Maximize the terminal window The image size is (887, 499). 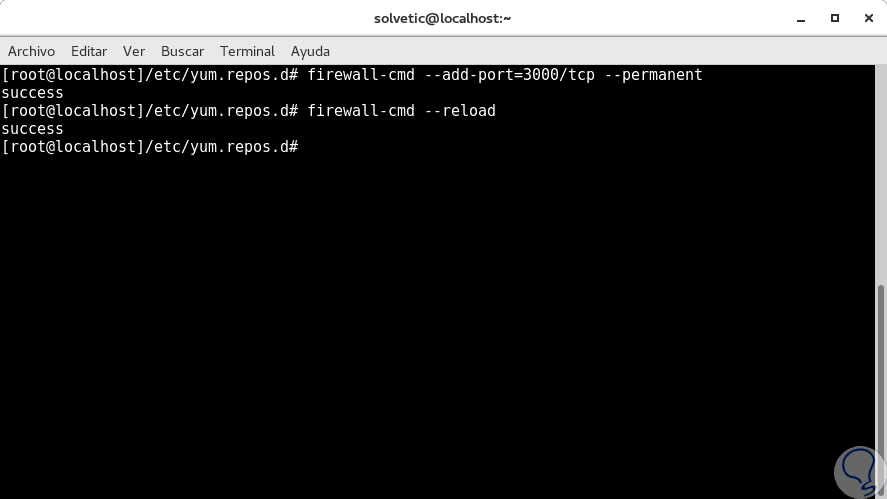835,18
